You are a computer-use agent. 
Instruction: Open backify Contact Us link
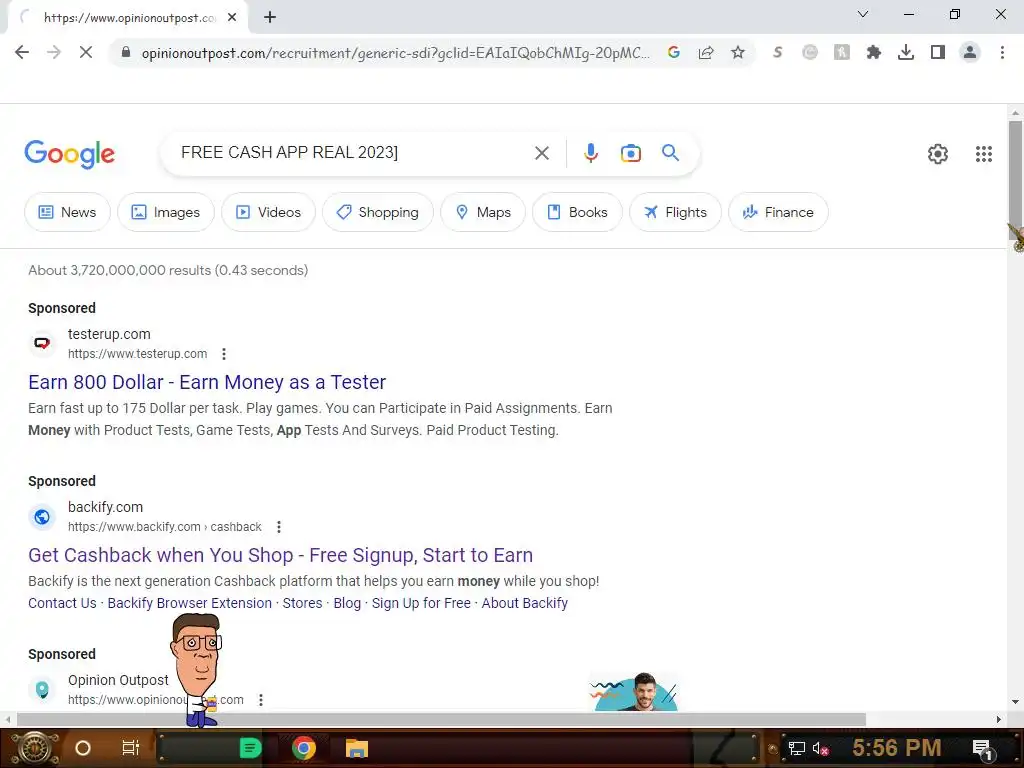point(62,603)
